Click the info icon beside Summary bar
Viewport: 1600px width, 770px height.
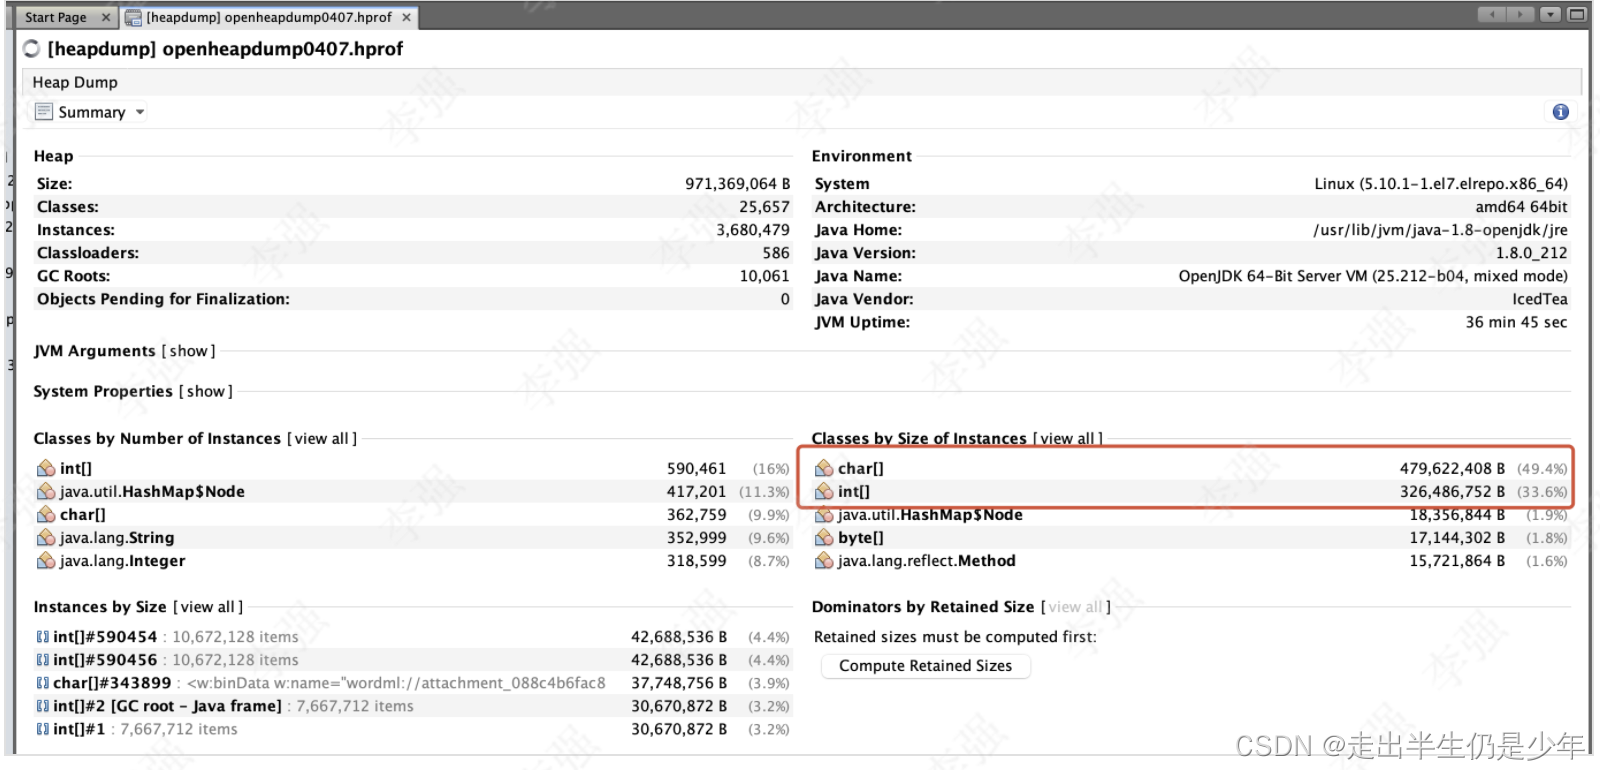(x=1560, y=112)
